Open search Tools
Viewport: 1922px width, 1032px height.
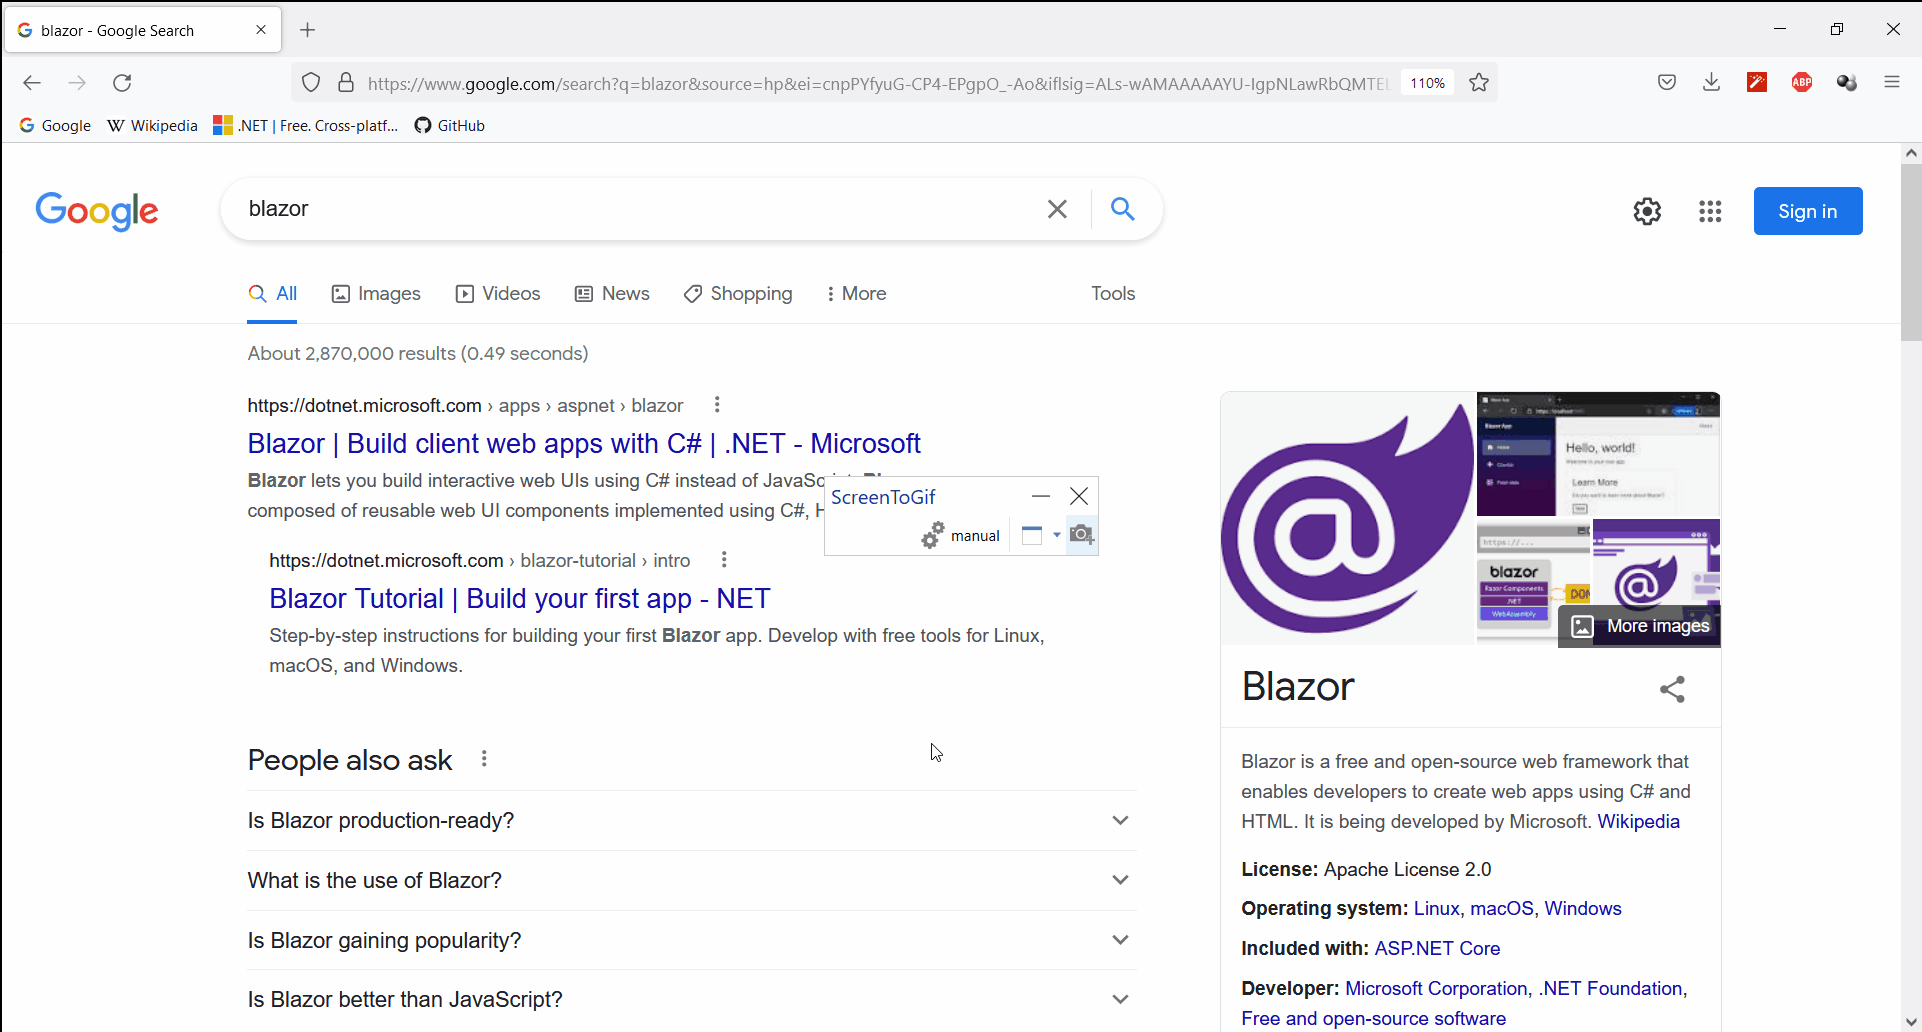[x=1113, y=294]
